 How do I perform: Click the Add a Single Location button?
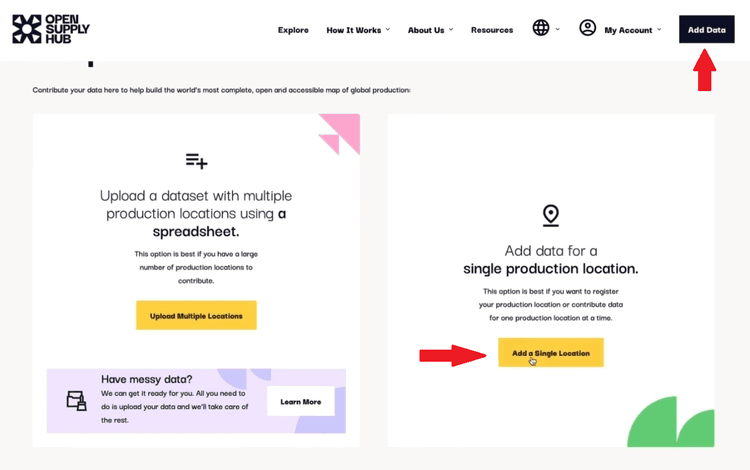(551, 353)
